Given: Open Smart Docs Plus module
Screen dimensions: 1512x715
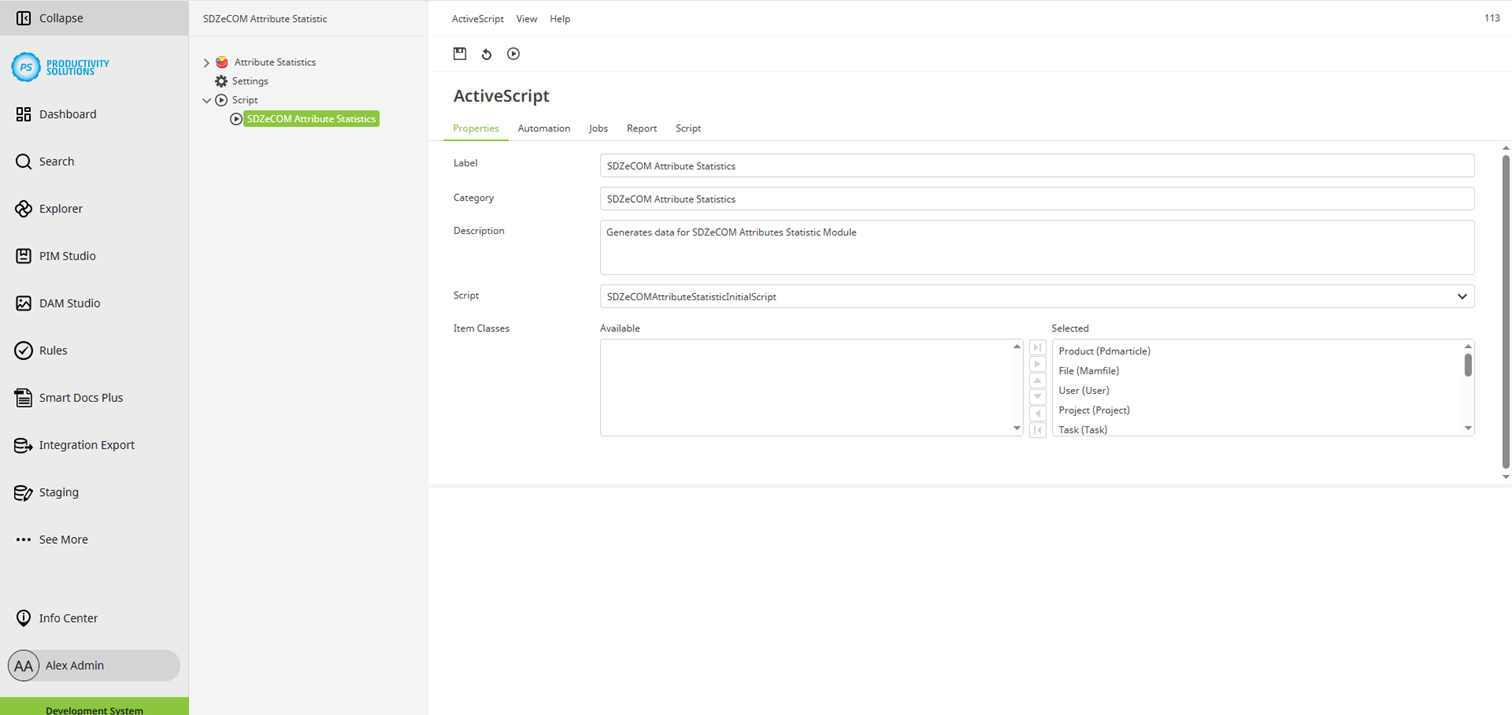Looking at the screenshot, I should pos(80,398).
